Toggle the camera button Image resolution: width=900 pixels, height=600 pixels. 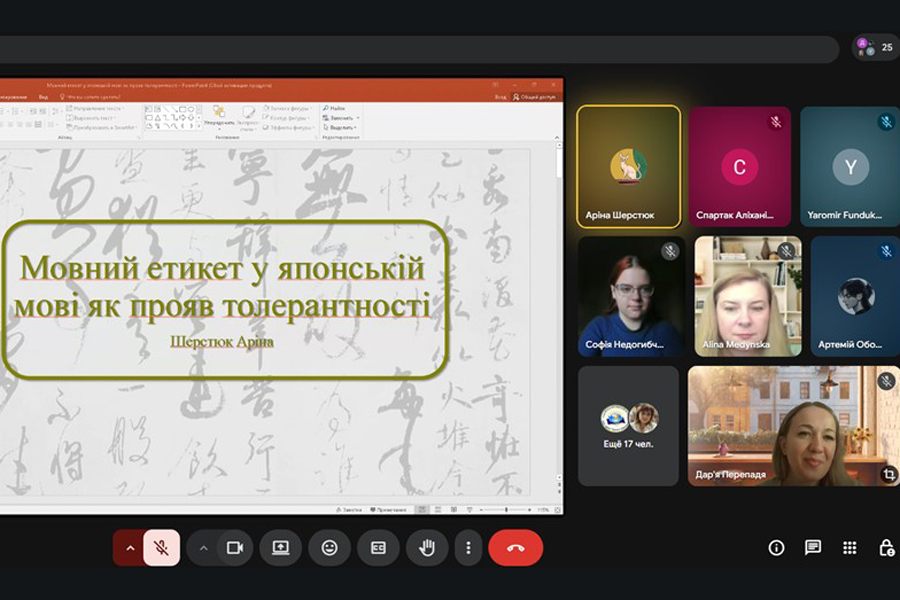click(235, 548)
